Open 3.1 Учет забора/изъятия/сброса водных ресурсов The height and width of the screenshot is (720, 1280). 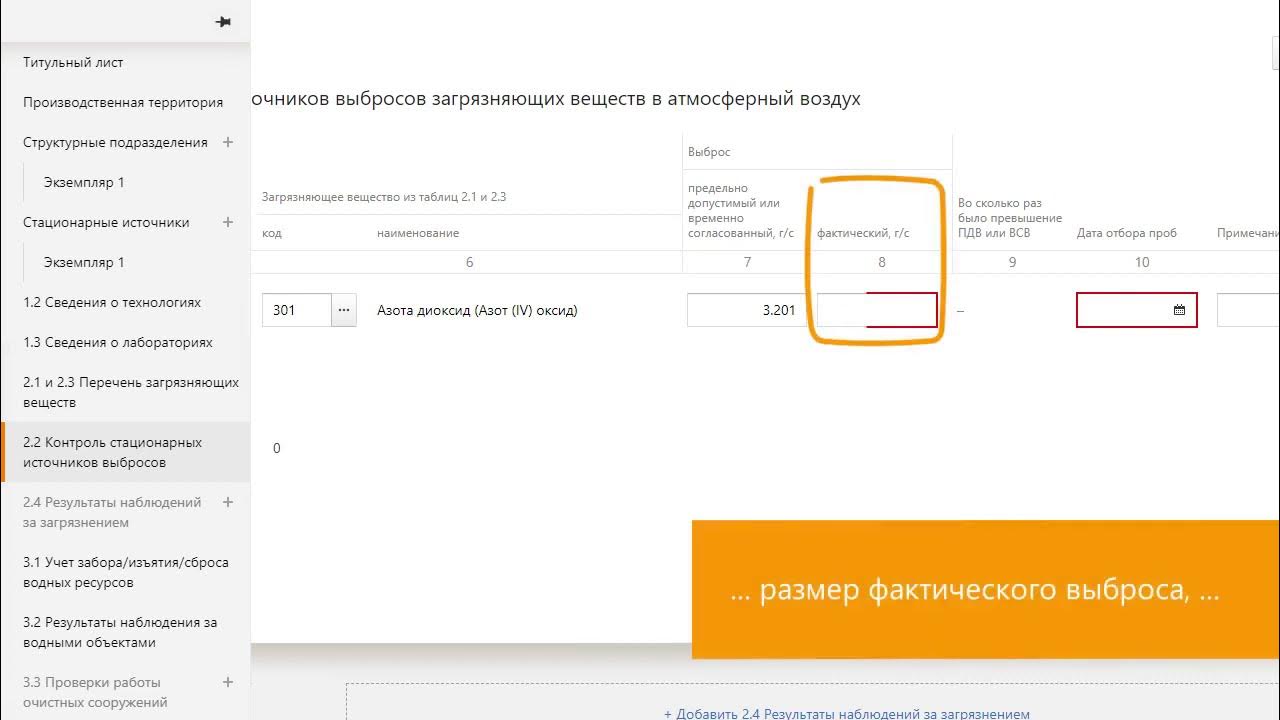pyautogui.click(x=126, y=572)
